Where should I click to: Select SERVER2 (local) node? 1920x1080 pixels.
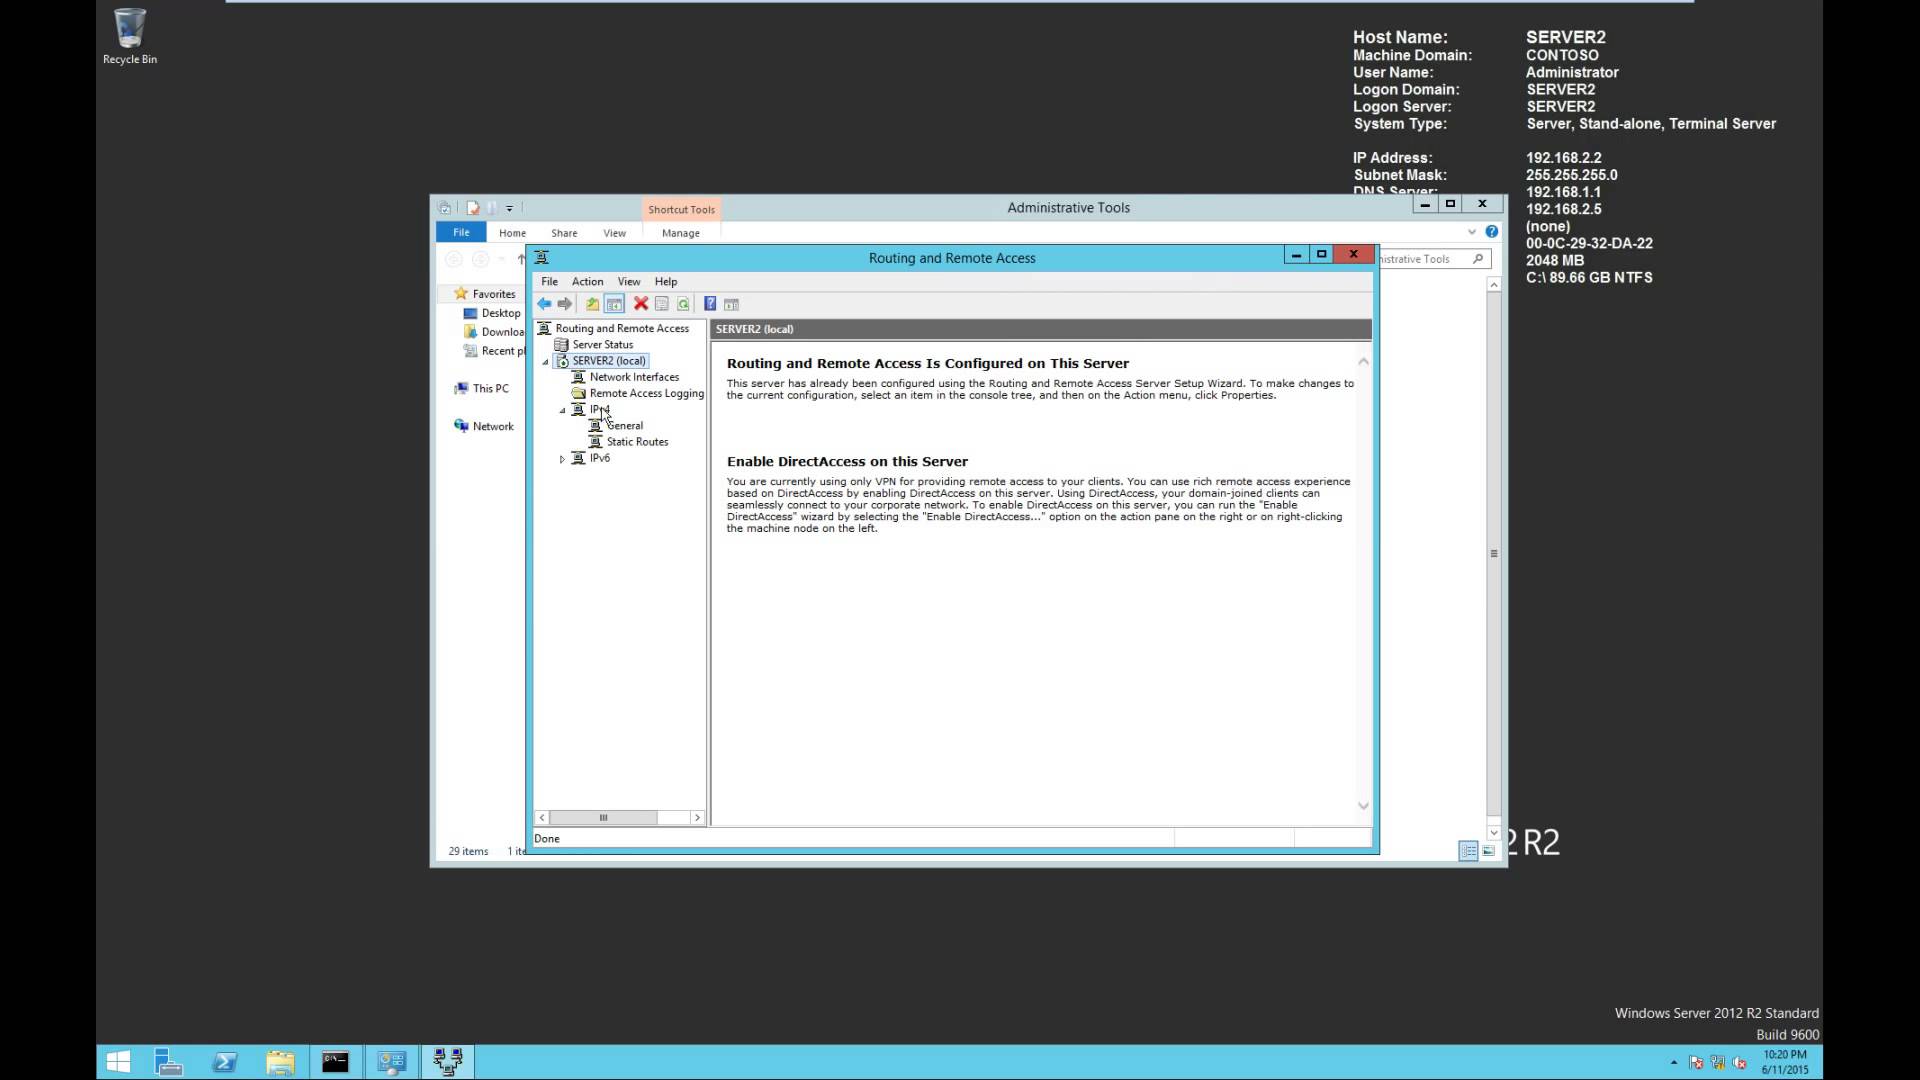click(609, 361)
